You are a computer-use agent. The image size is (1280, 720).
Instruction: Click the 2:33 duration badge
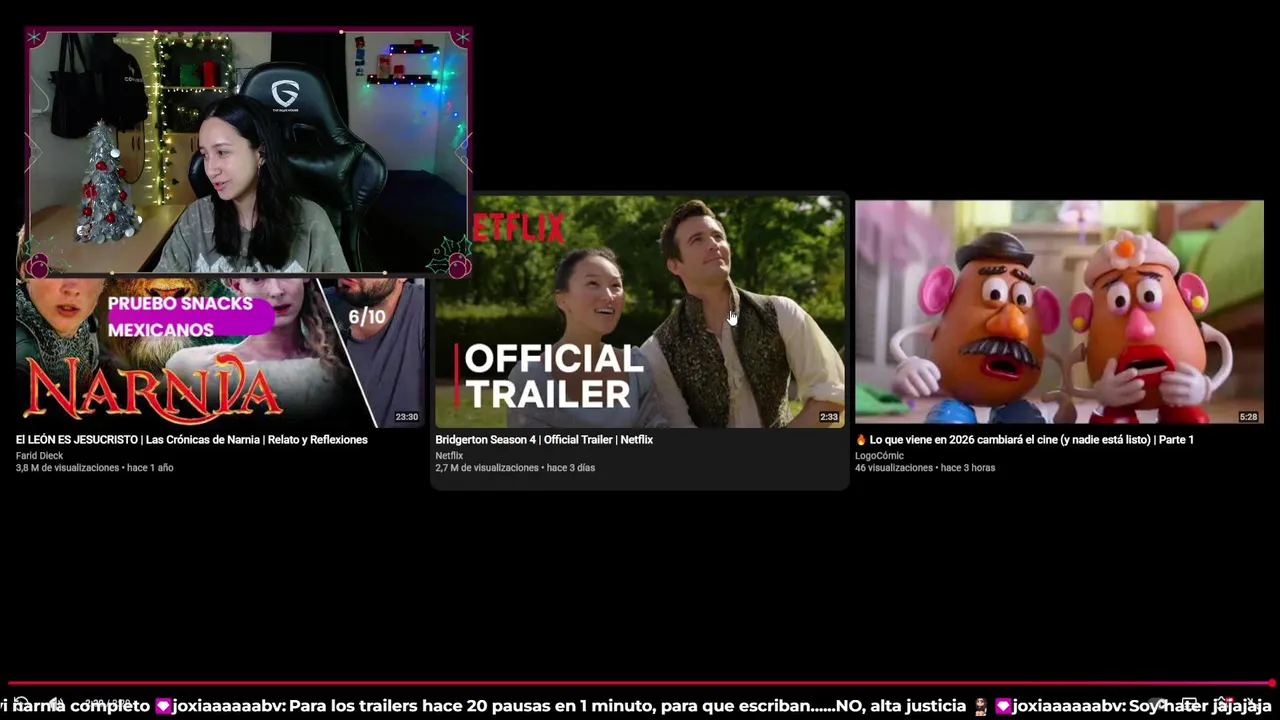click(829, 417)
